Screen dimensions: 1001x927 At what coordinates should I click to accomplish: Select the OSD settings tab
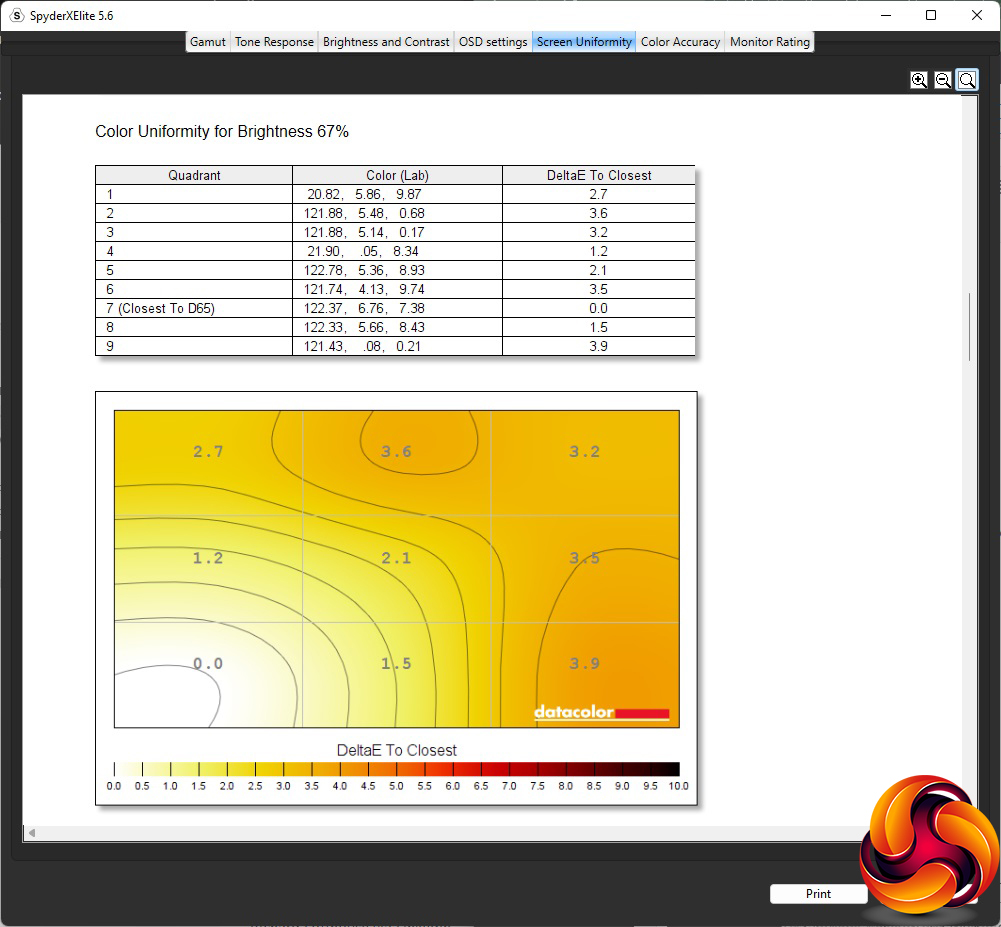(493, 42)
